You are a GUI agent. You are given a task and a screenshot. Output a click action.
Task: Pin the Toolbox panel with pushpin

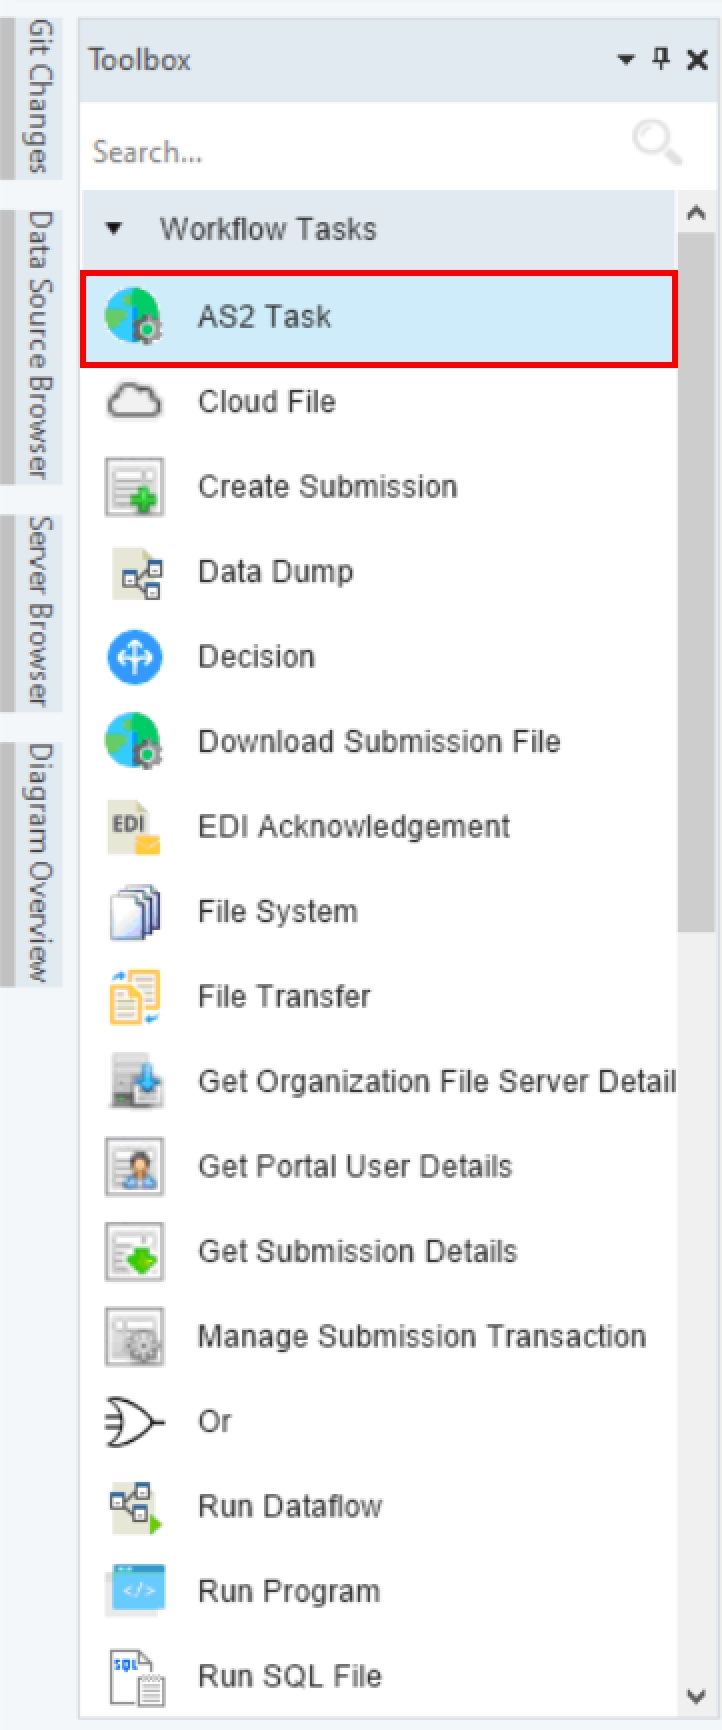(661, 59)
